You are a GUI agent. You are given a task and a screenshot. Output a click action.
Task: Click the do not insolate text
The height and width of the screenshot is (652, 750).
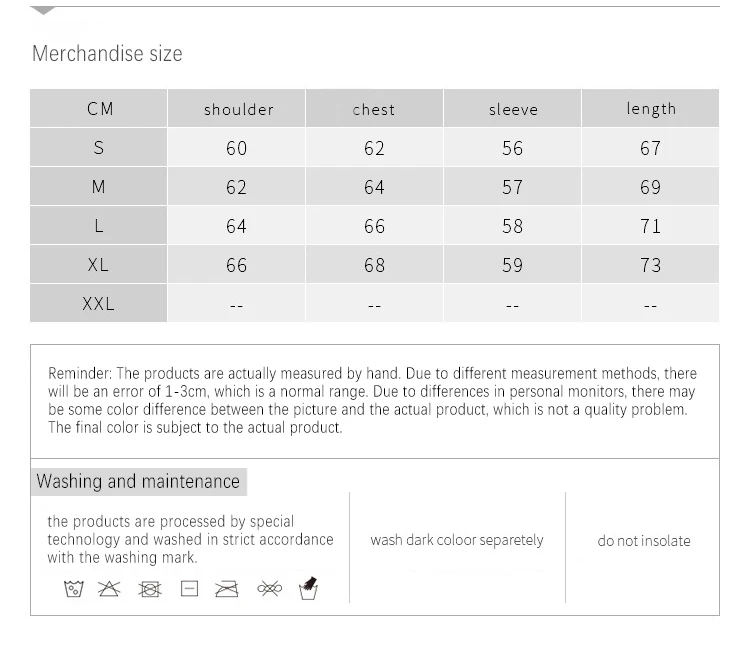click(644, 541)
